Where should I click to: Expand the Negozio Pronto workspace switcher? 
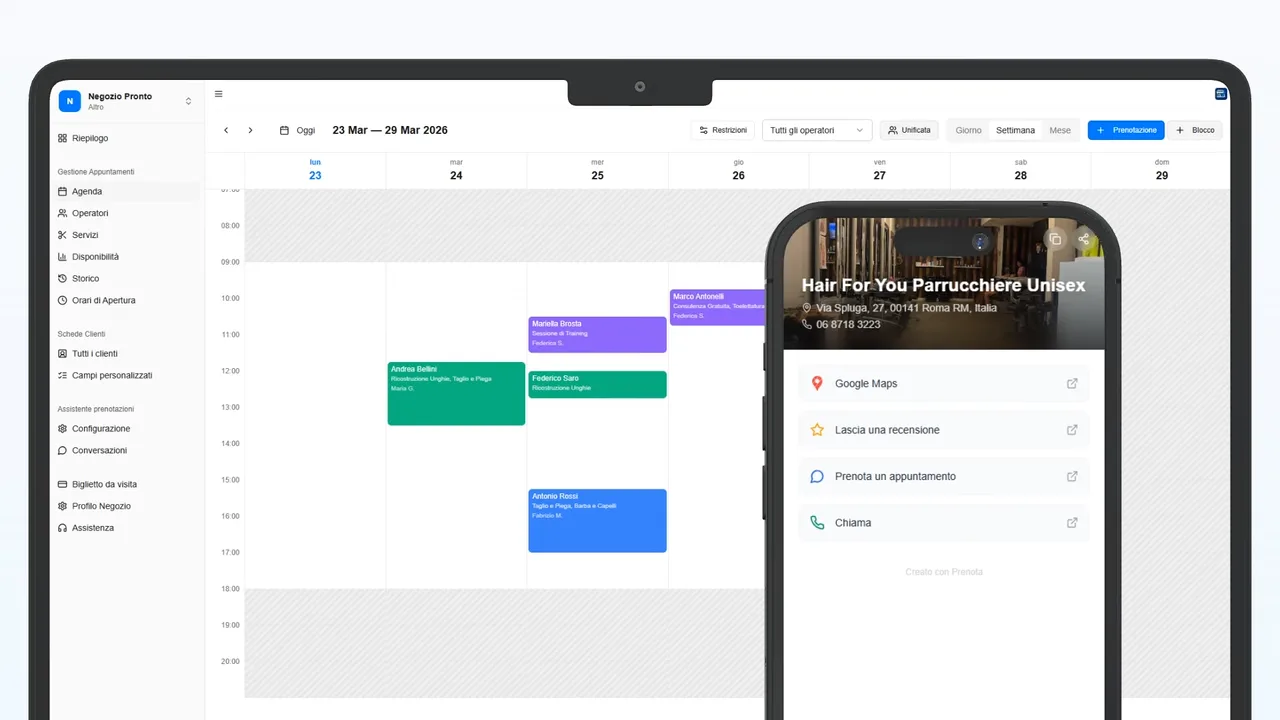188,101
